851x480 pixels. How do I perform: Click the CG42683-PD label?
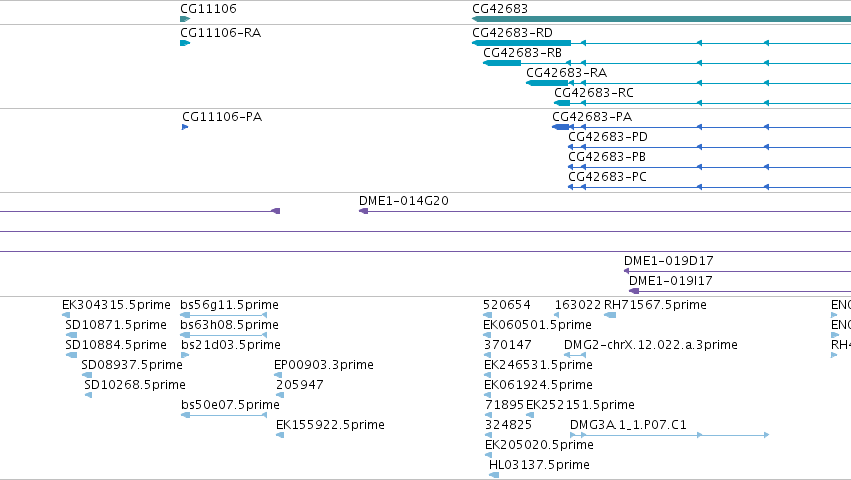pyautogui.click(x=608, y=137)
